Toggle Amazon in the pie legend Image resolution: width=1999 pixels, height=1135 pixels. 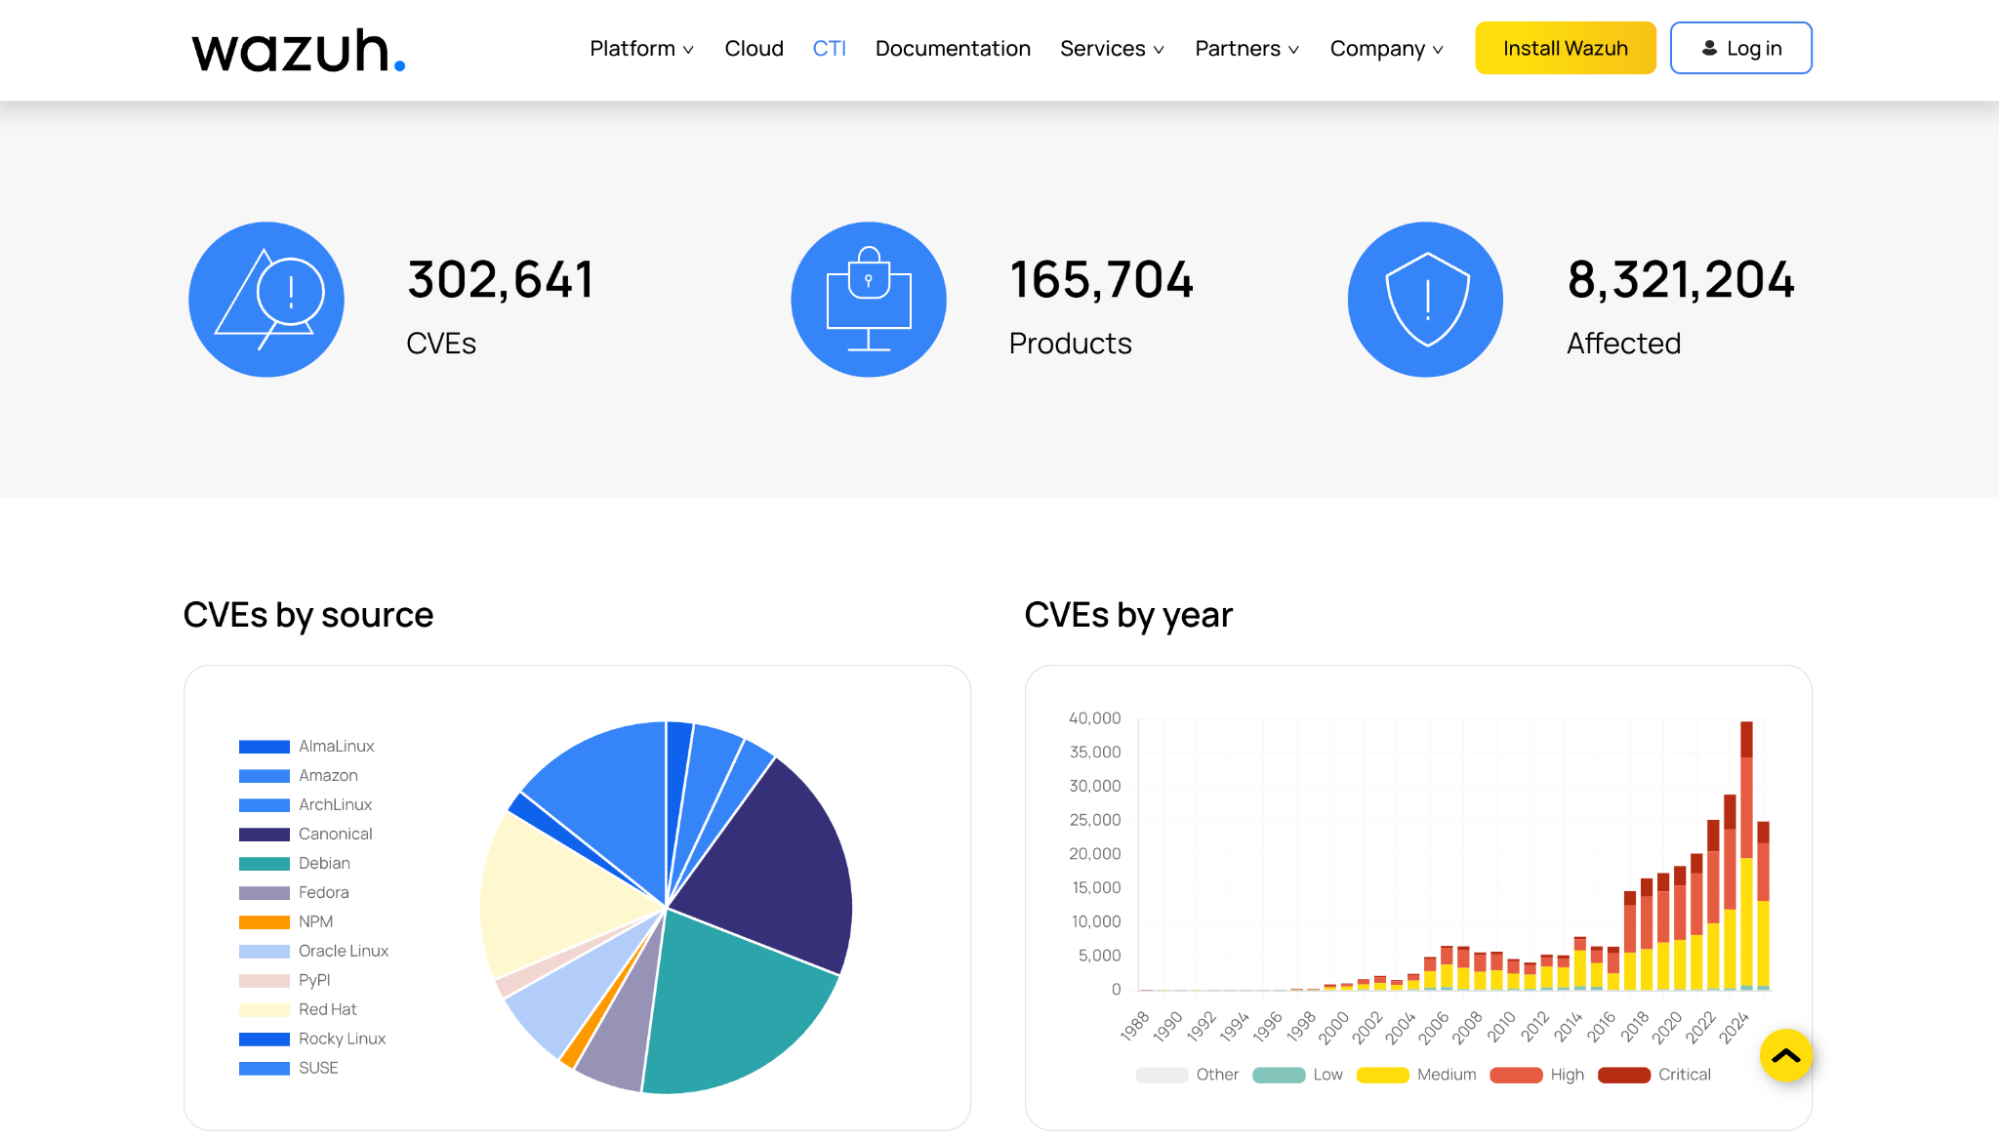pos(298,775)
